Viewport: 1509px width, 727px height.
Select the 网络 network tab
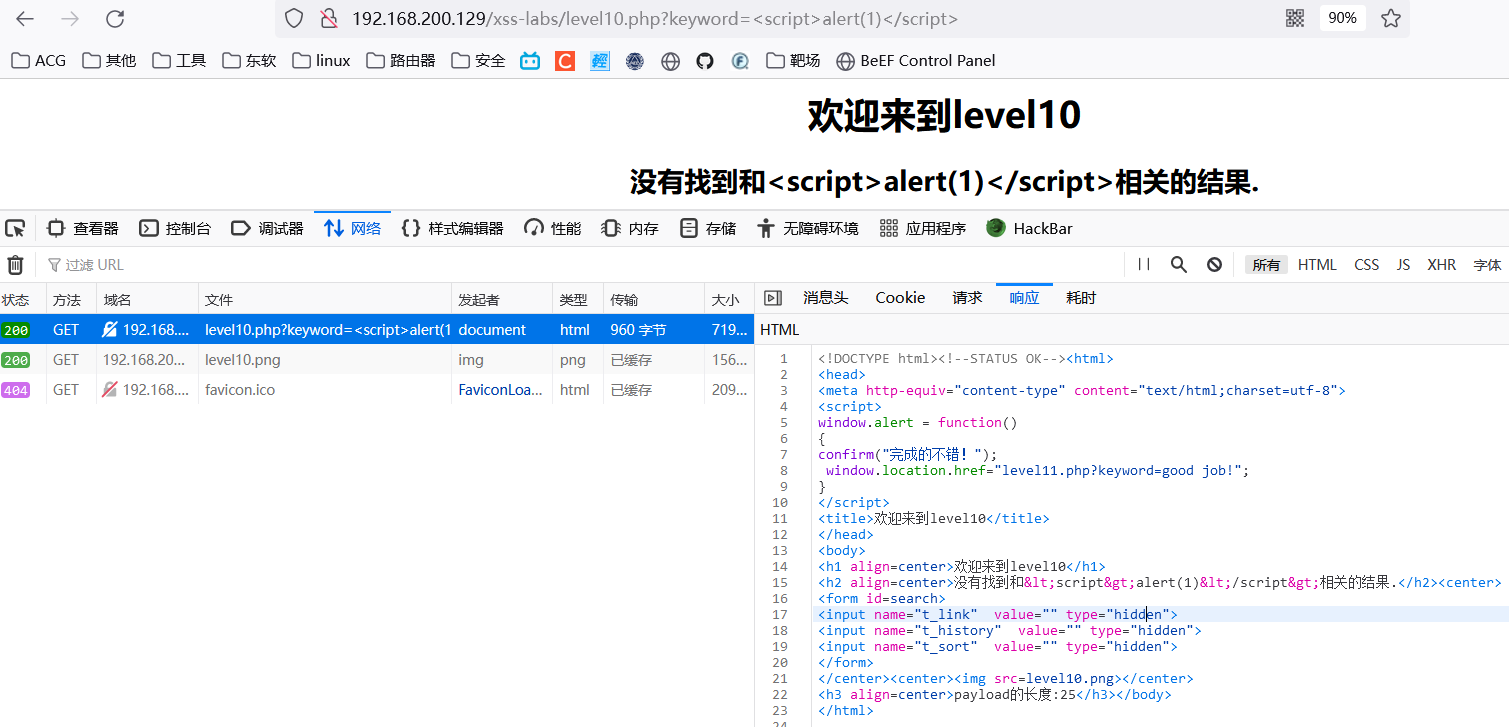[x=352, y=229]
